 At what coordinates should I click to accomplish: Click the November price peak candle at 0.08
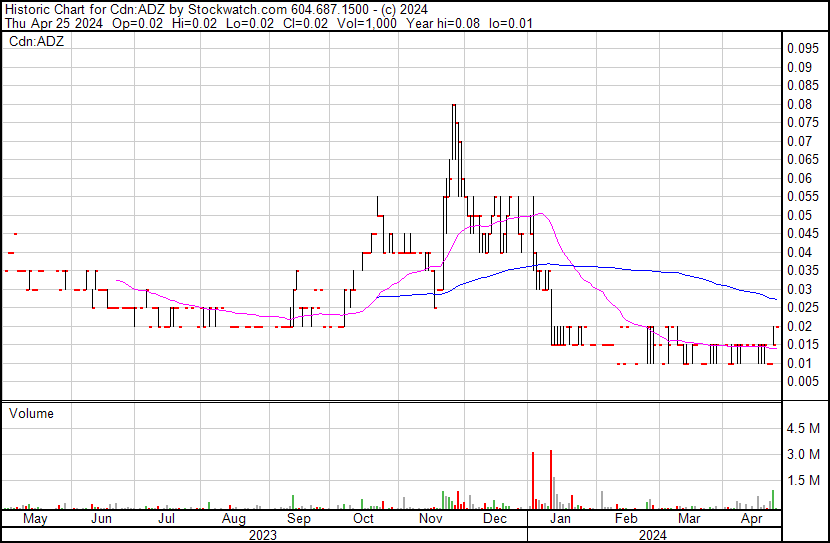(x=454, y=132)
